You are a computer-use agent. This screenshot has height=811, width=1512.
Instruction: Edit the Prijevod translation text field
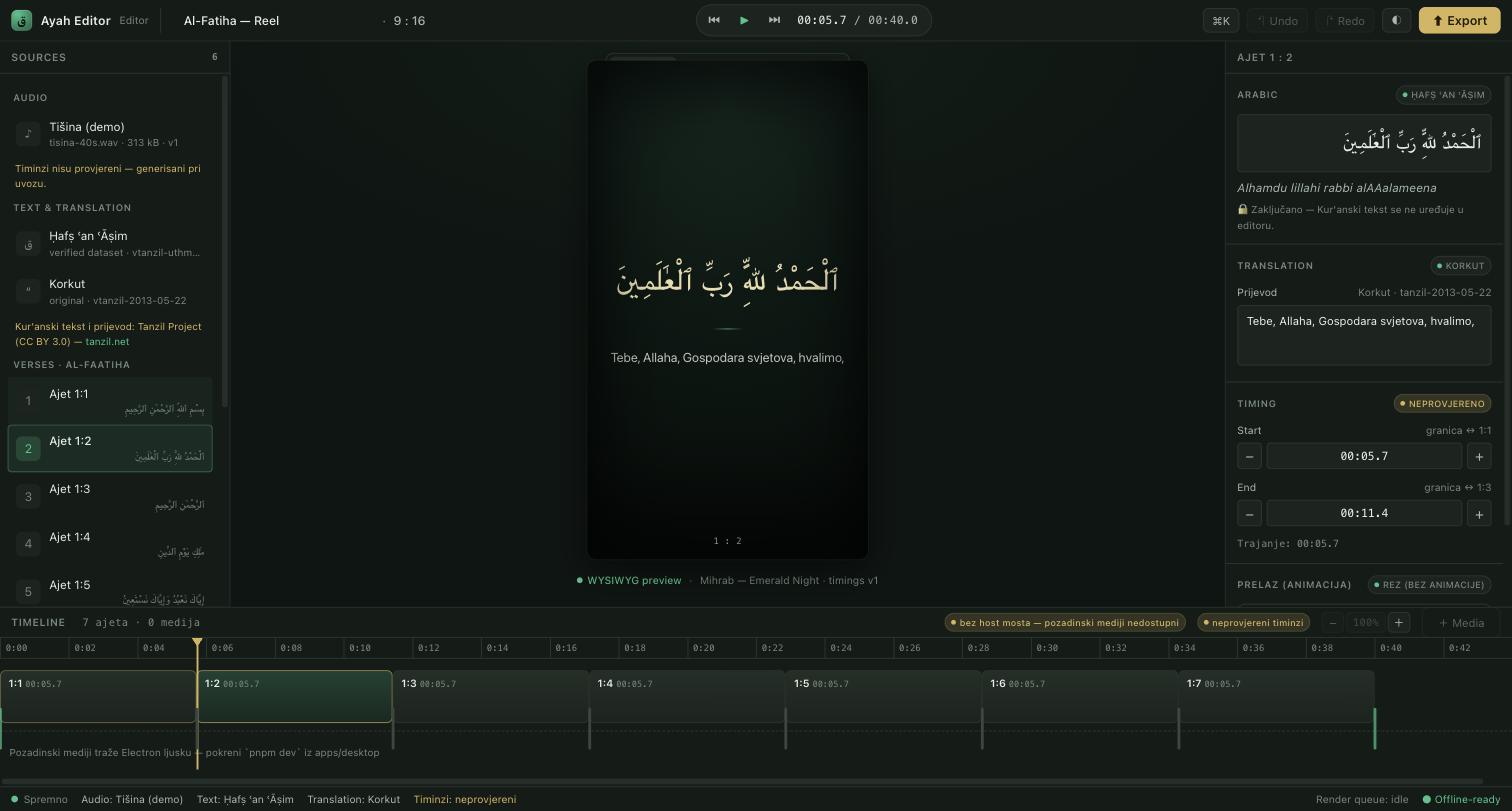(1364, 335)
